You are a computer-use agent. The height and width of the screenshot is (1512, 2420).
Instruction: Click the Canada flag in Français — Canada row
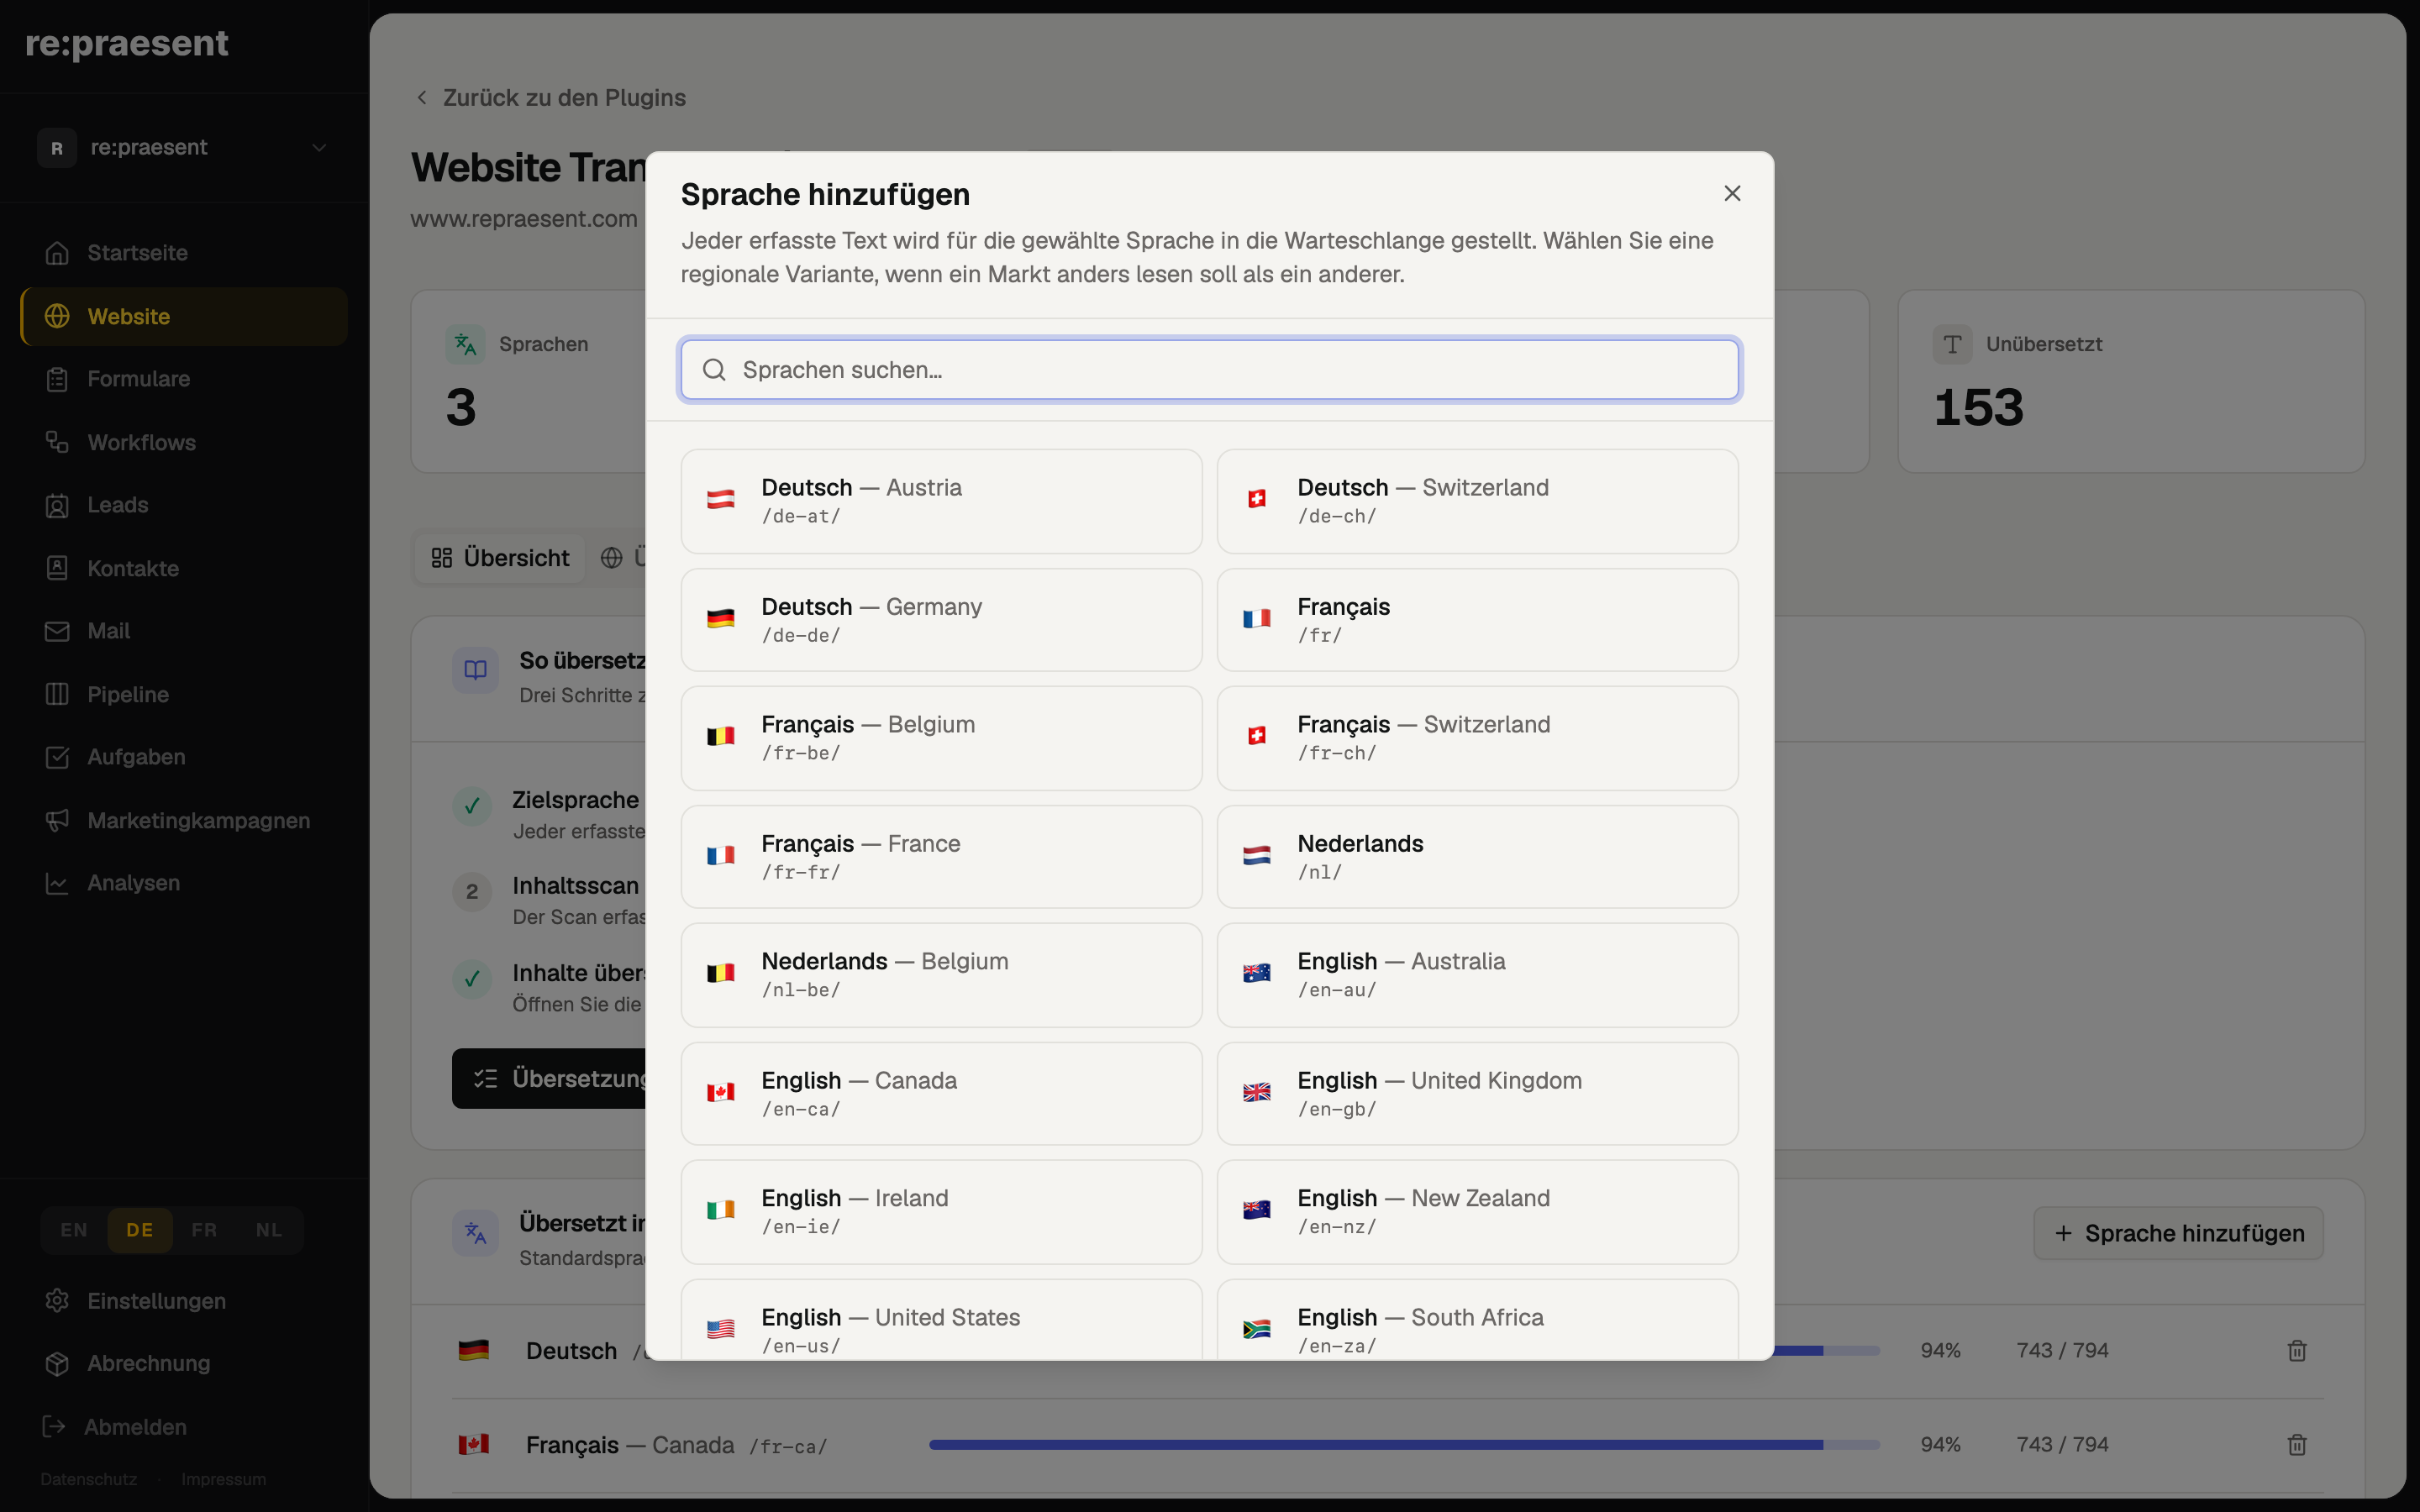473,1444
